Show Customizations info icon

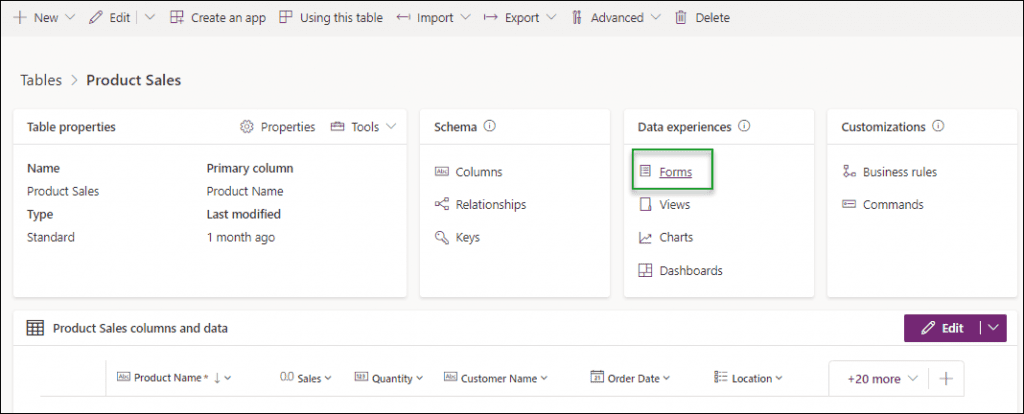(x=938, y=126)
